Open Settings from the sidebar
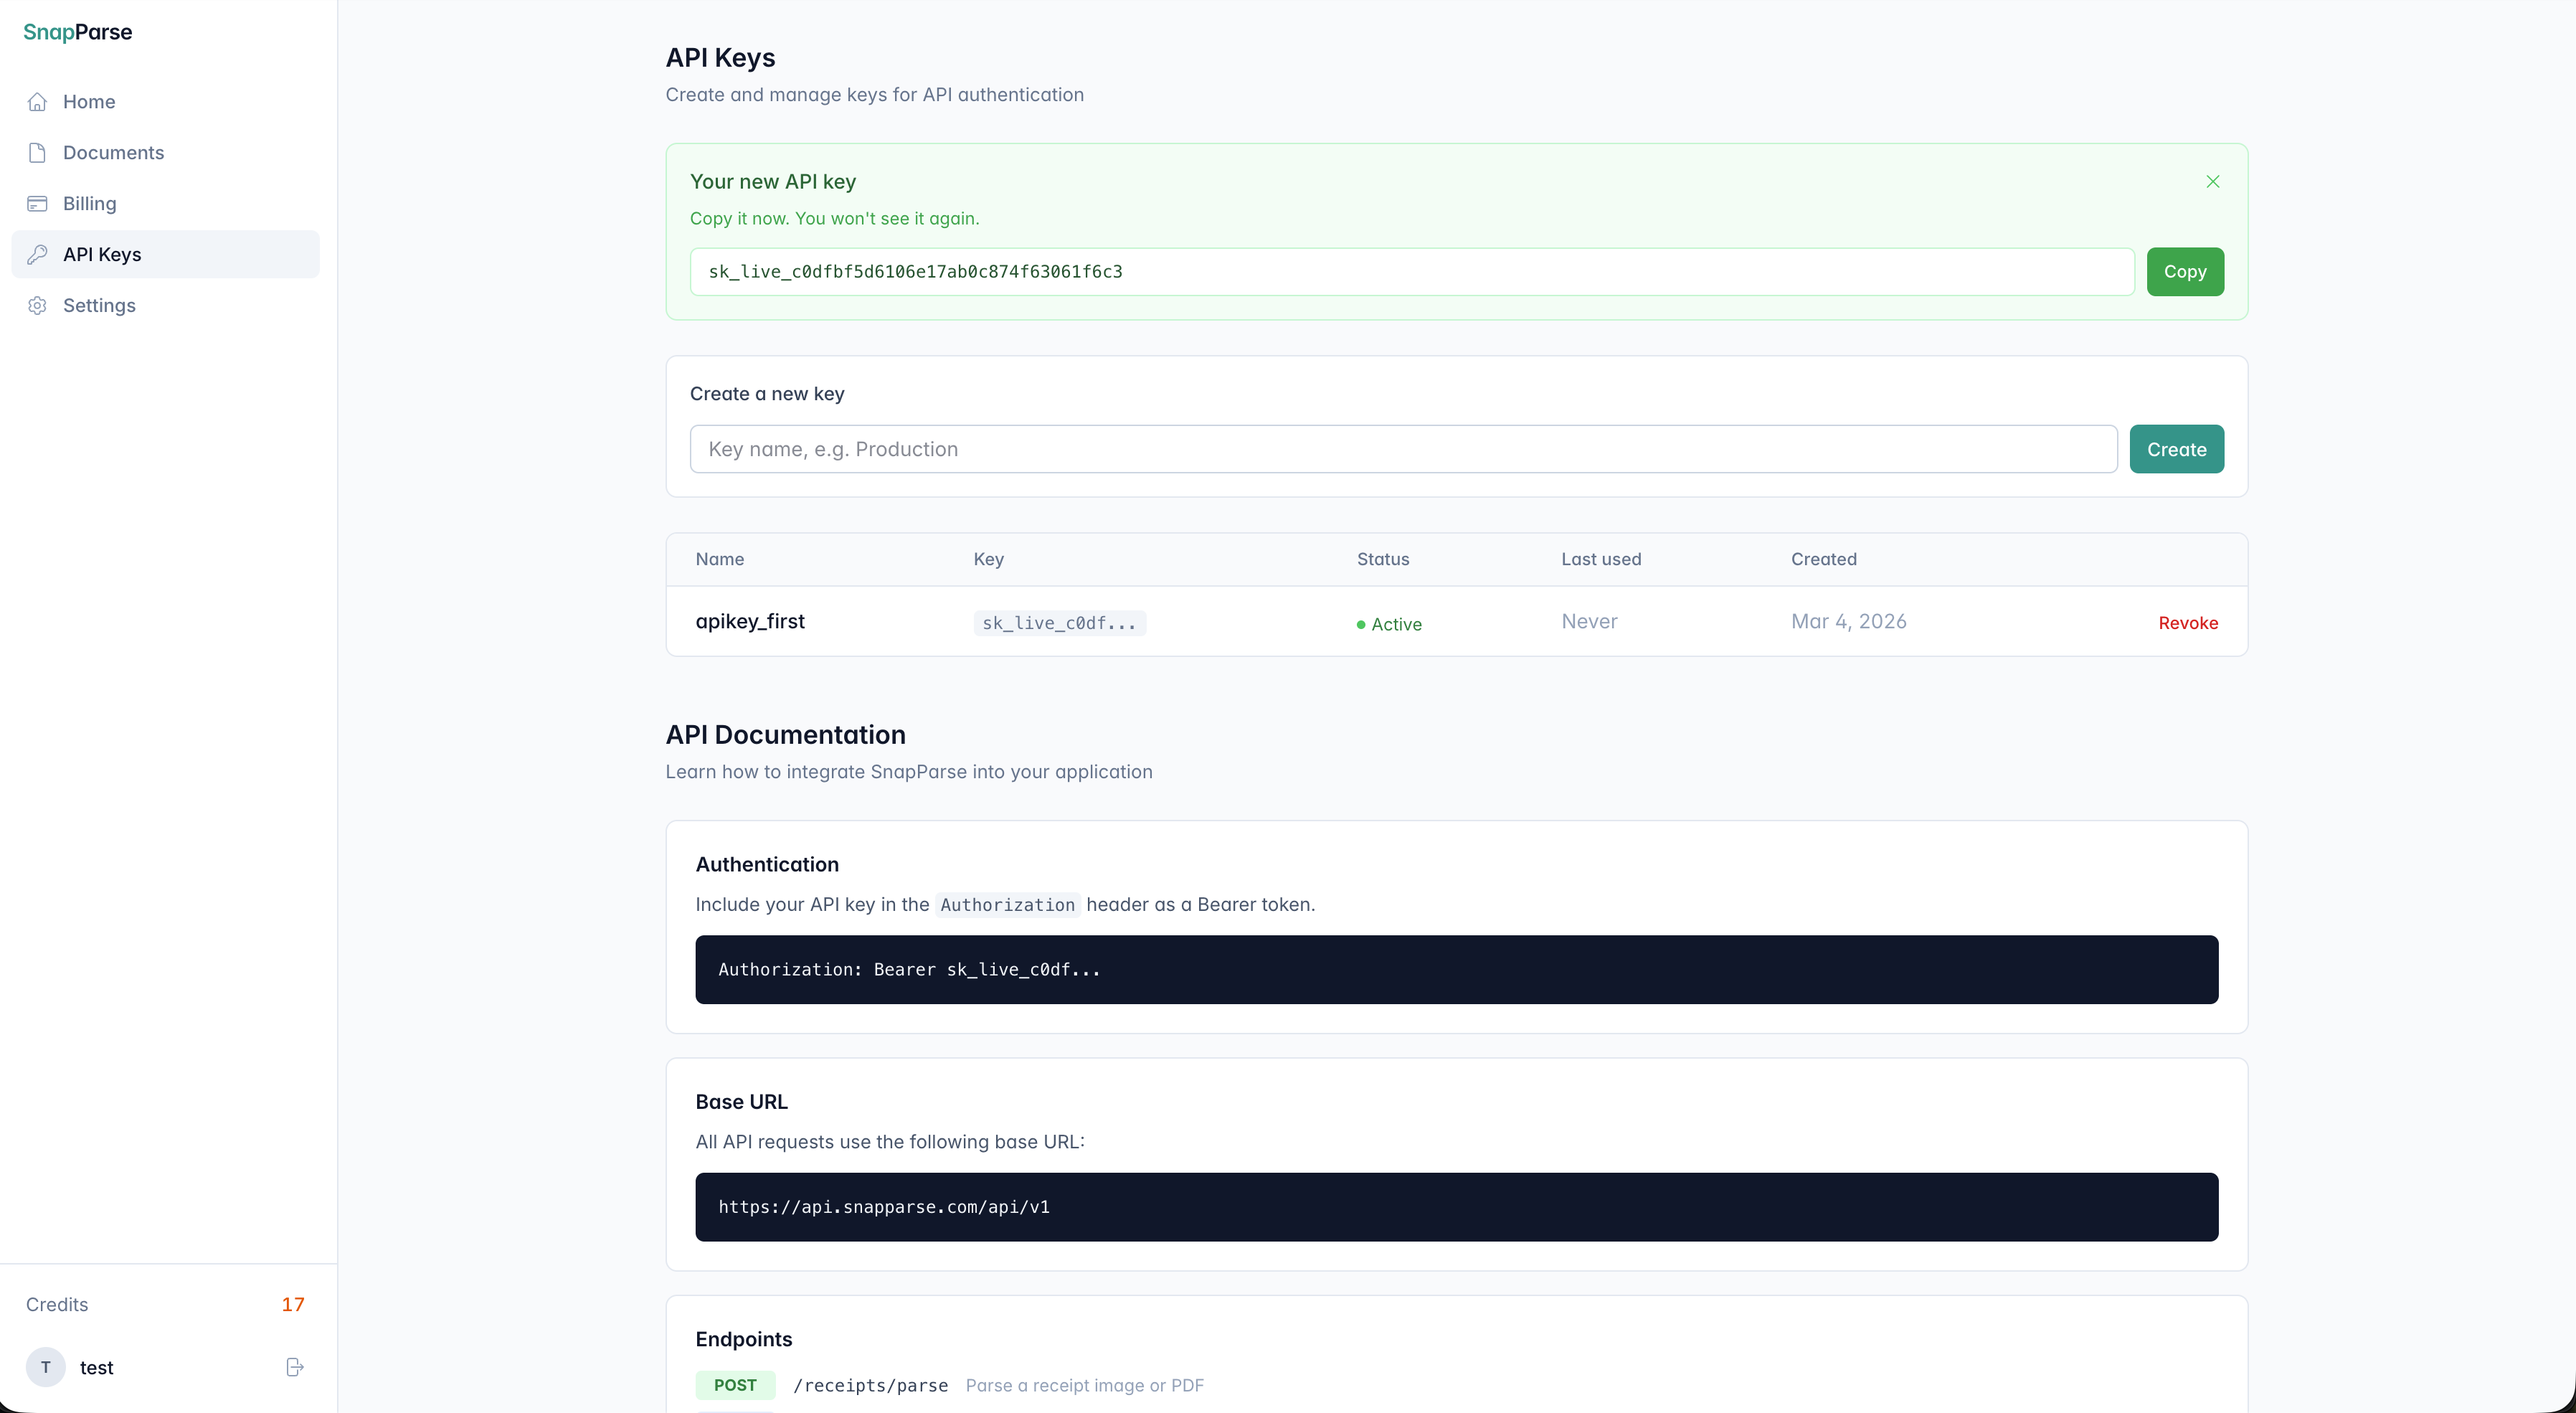The image size is (2576, 1413). 99,306
